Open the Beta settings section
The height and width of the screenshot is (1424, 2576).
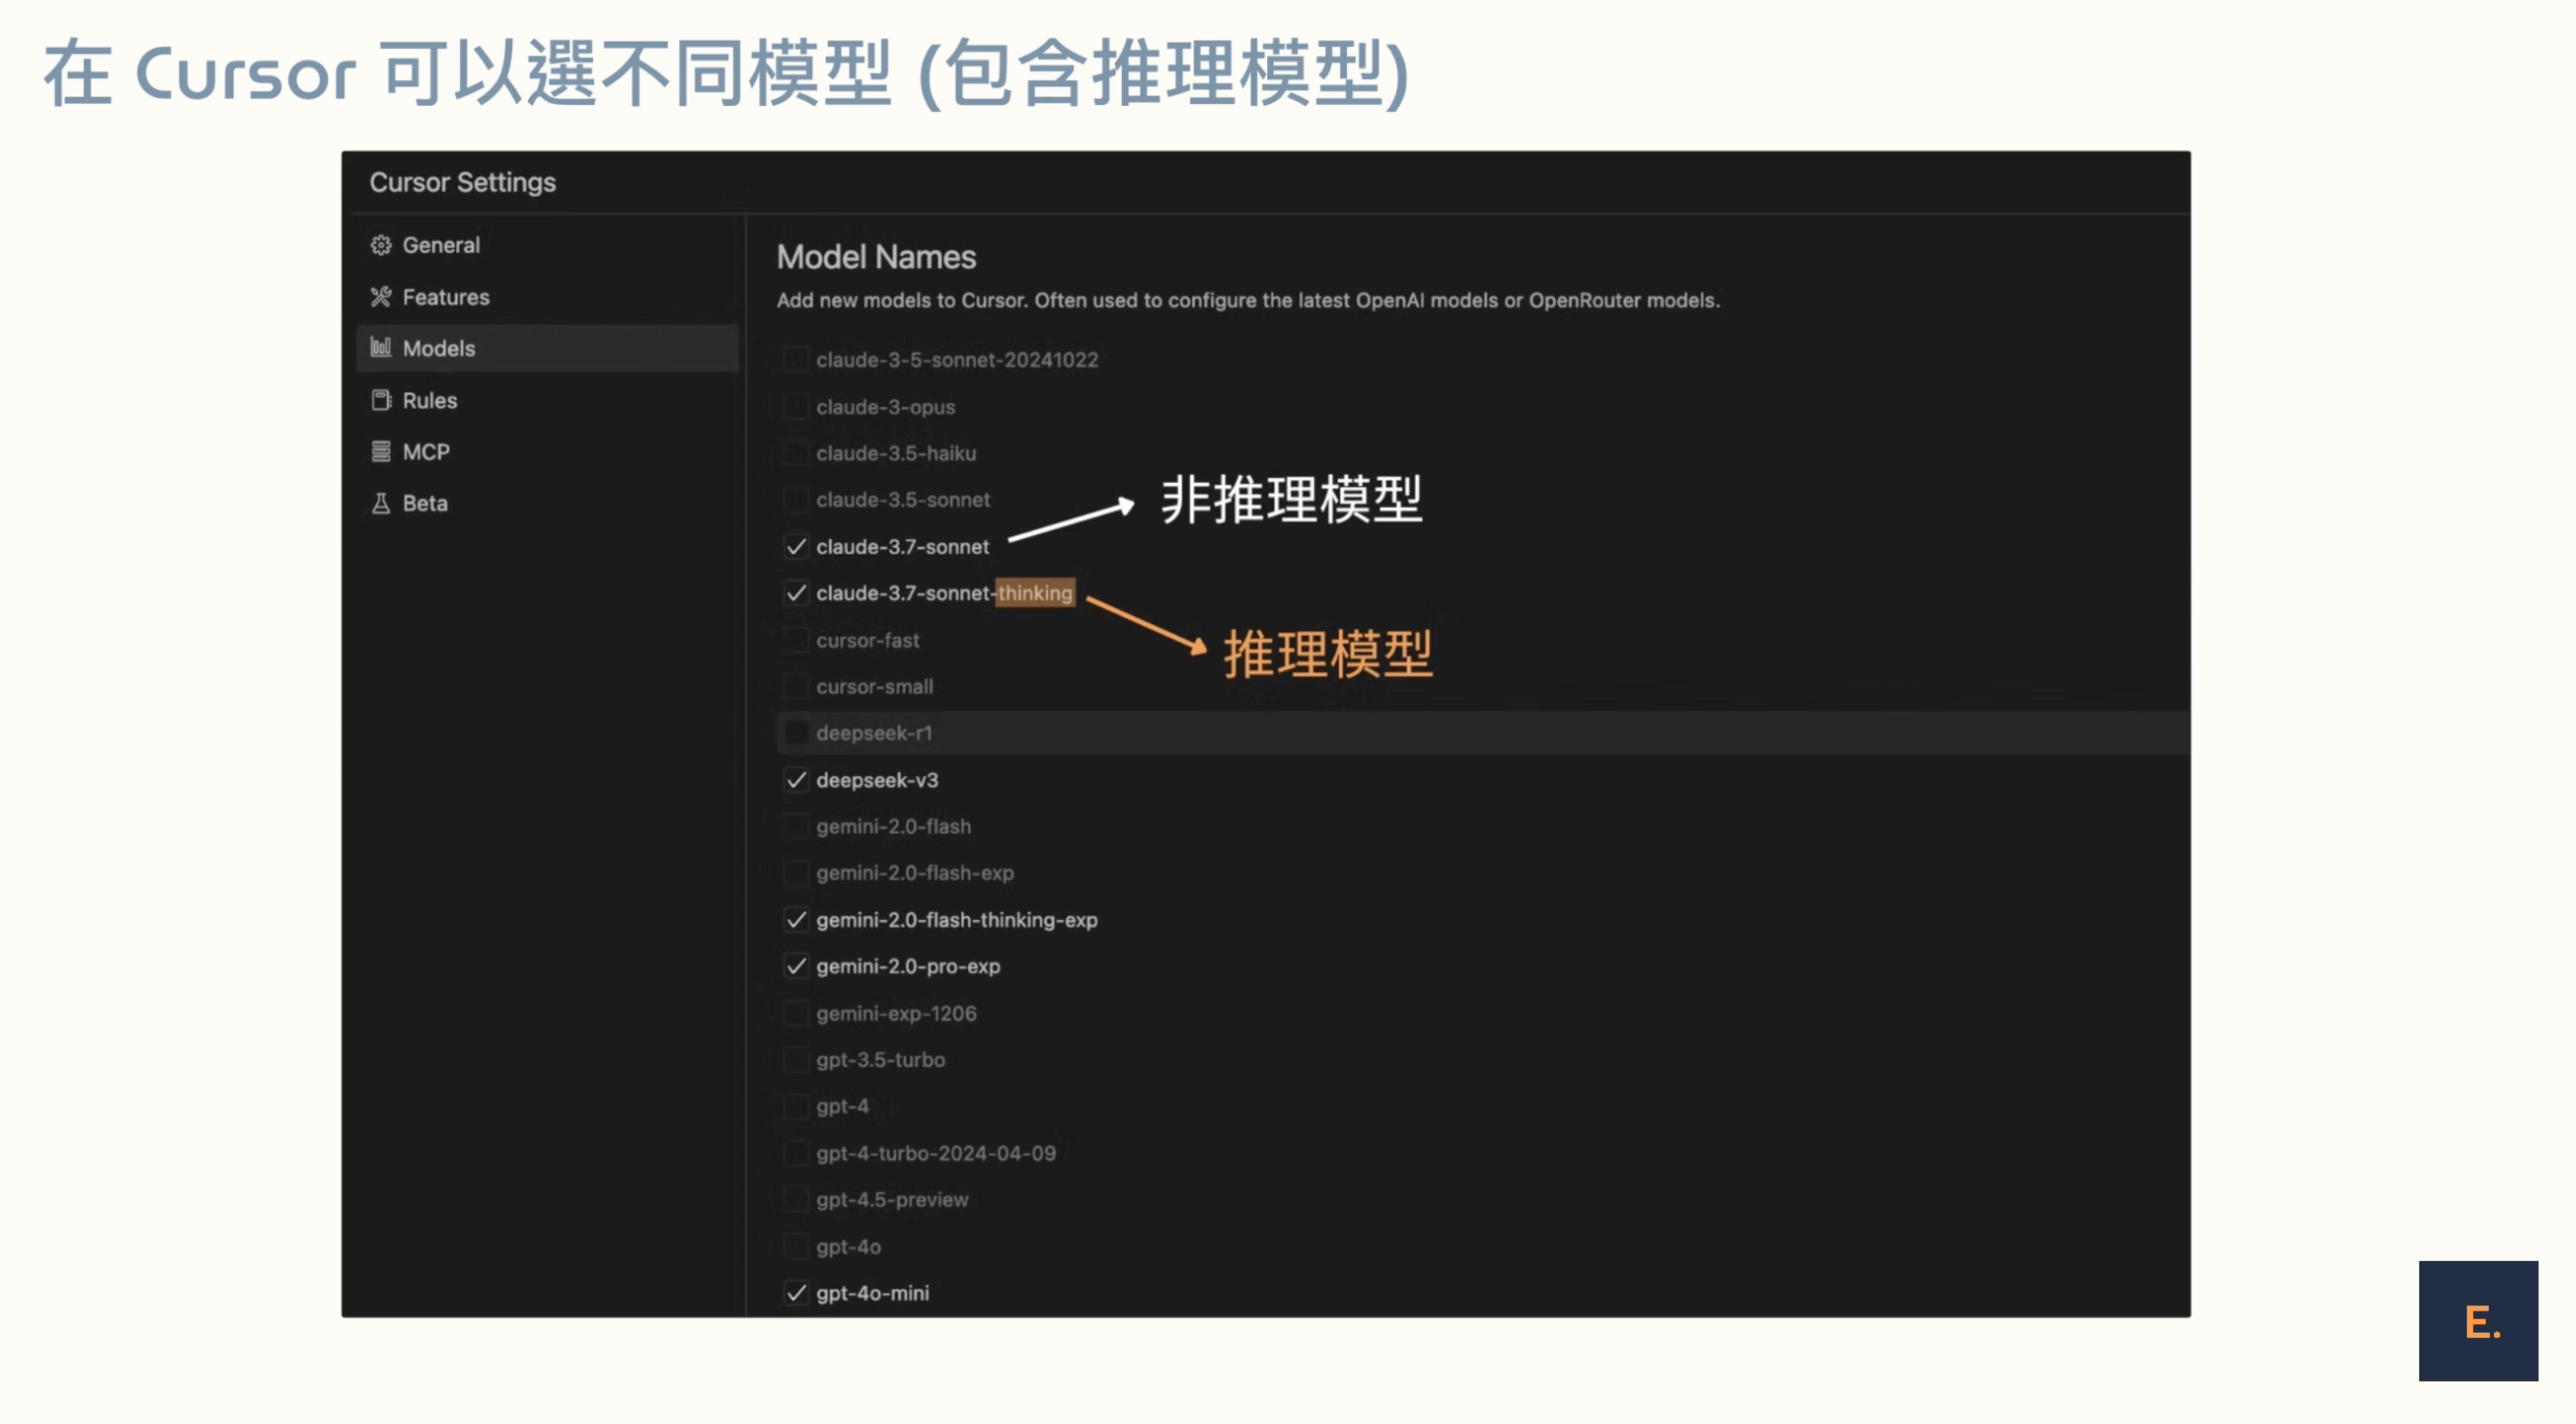pos(547,503)
